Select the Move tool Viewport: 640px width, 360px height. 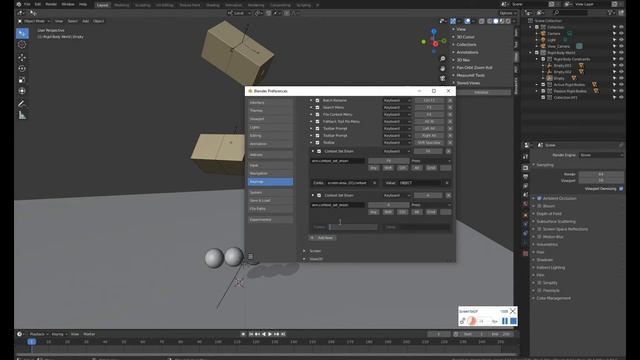(x=22, y=58)
